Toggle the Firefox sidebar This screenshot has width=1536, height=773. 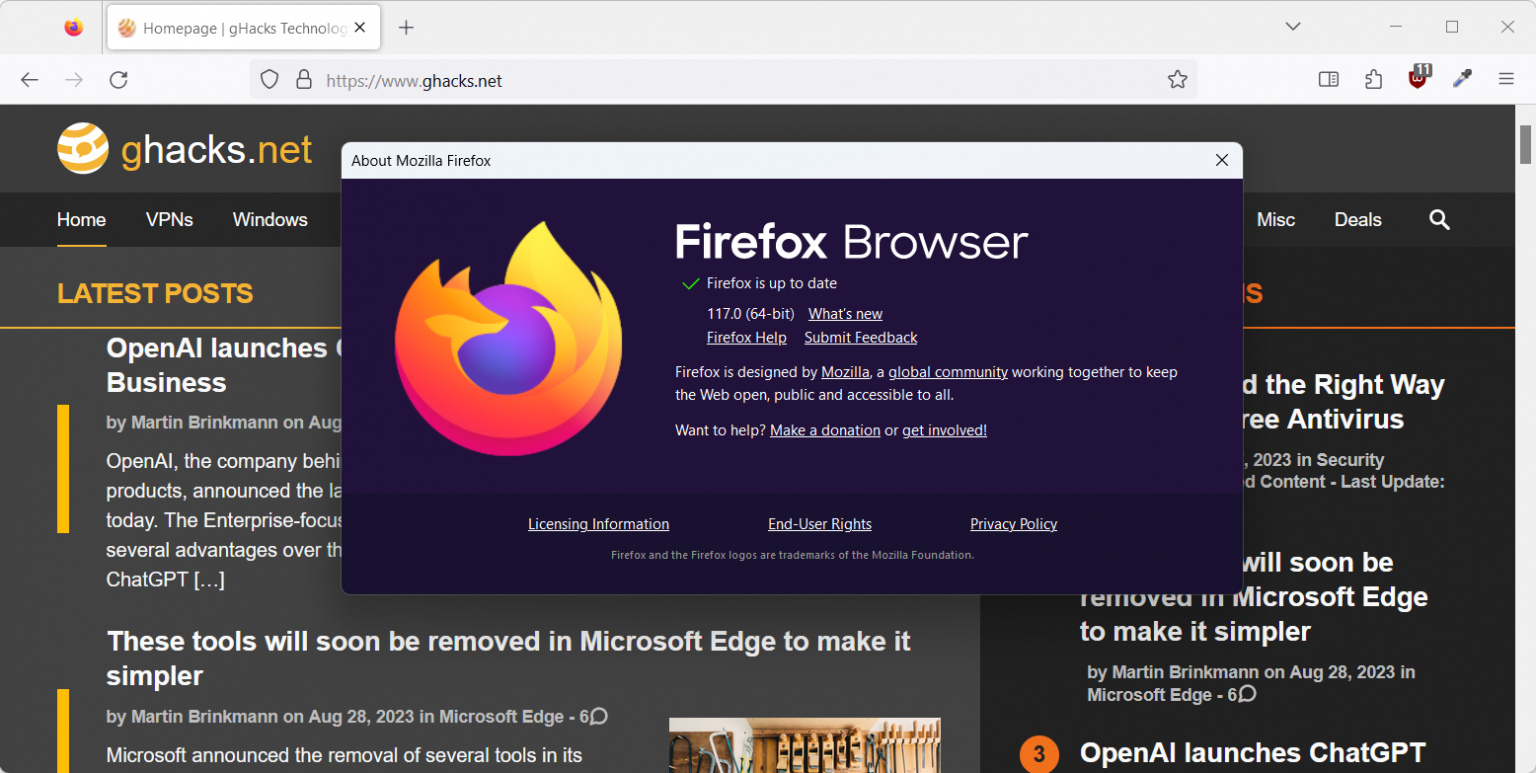pyautogui.click(x=1328, y=80)
